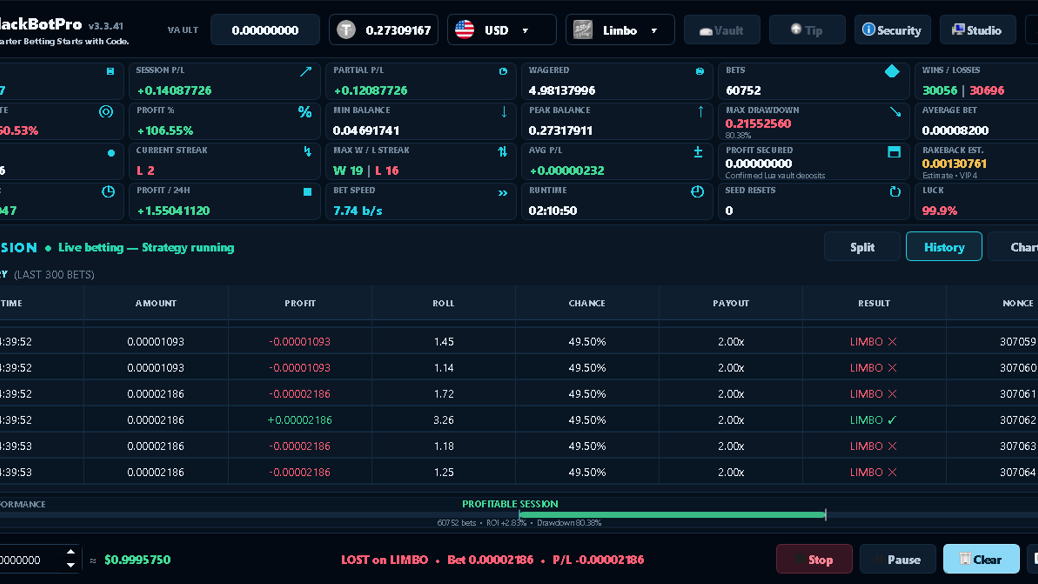Click the Min Balance down-arrow icon
The image size is (1038, 584).
coord(504,112)
